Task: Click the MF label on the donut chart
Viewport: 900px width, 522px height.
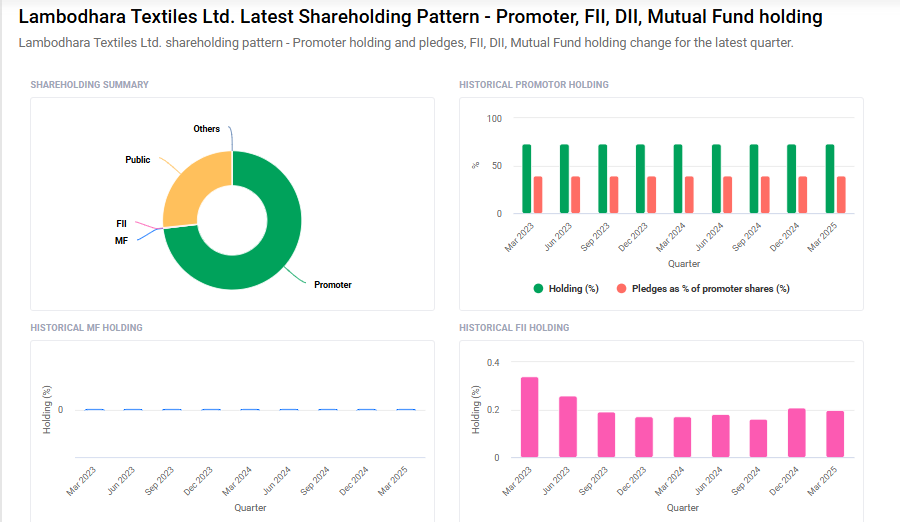Action: tap(121, 241)
